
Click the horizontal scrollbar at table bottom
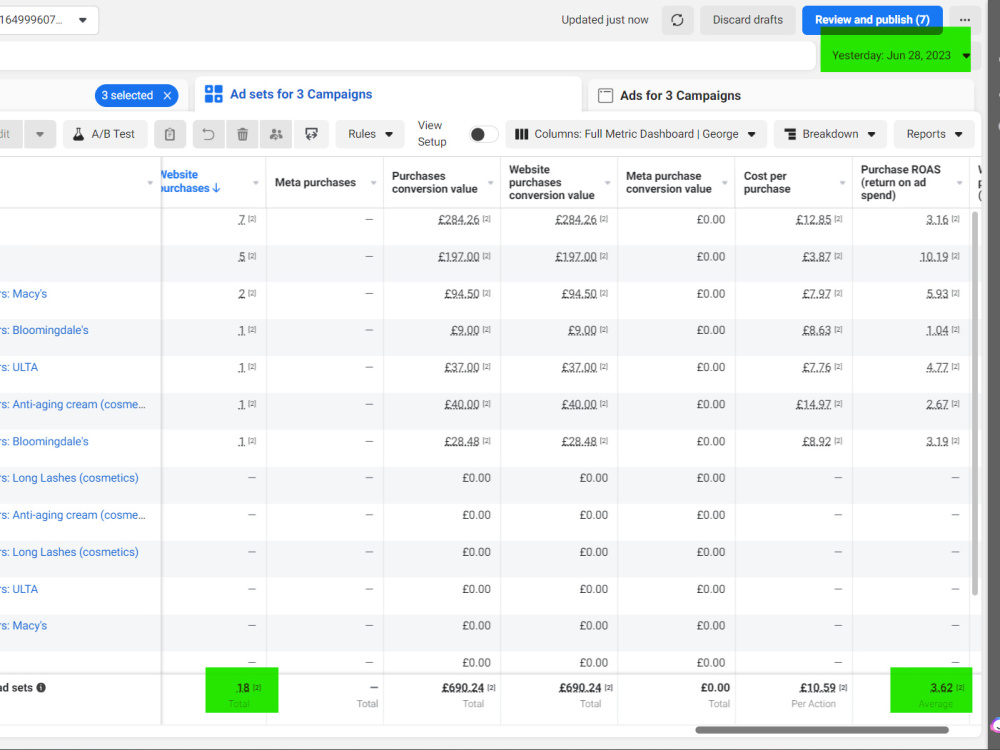[x=821, y=730]
